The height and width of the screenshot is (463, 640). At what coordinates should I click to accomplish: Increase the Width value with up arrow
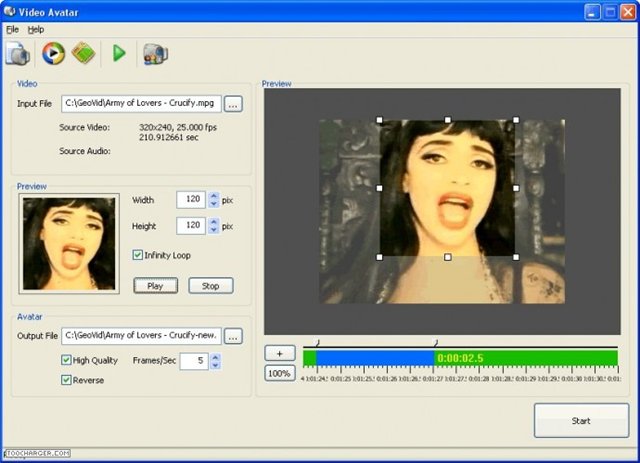(213, 196)
